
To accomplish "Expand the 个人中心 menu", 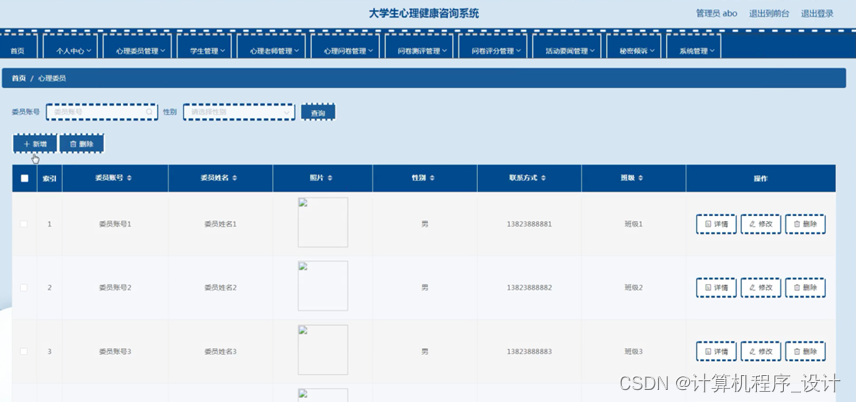I will 70,47.
